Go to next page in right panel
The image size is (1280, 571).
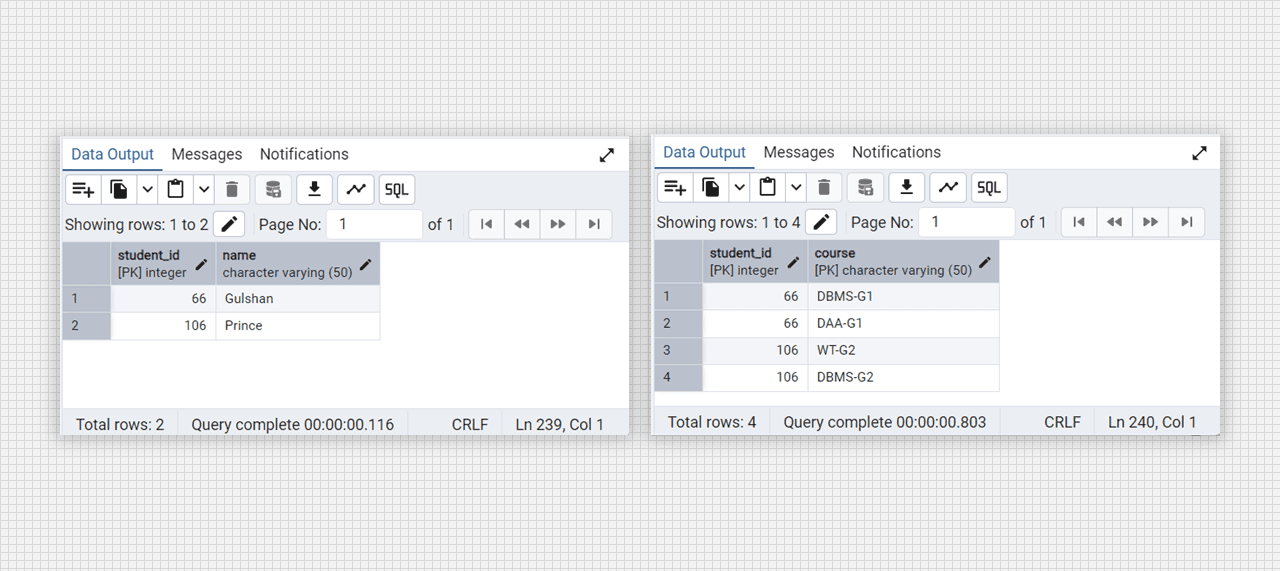tap(1150, 222)
